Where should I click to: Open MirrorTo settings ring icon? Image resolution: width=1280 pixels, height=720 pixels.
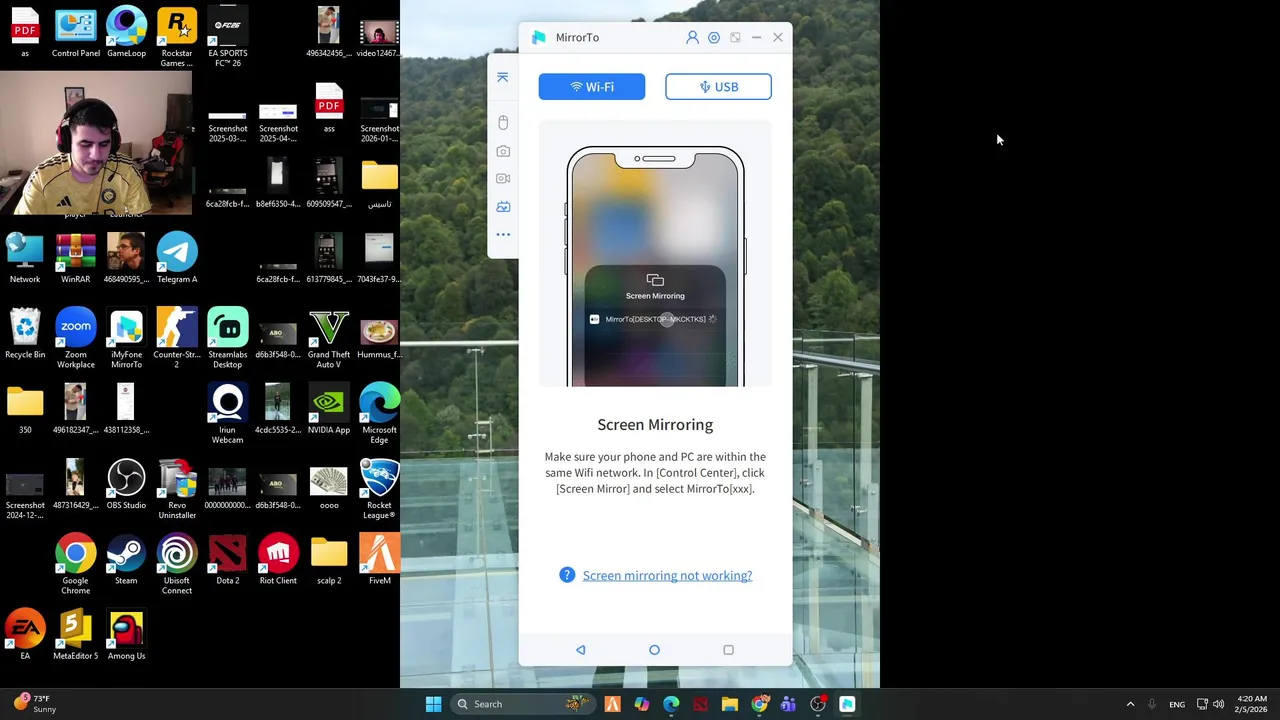point(714,37)
